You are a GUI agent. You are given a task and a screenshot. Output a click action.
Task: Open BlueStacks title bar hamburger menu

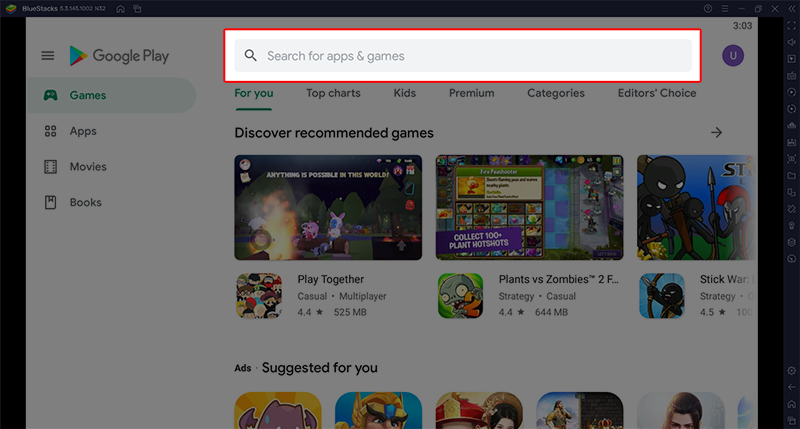724,9
